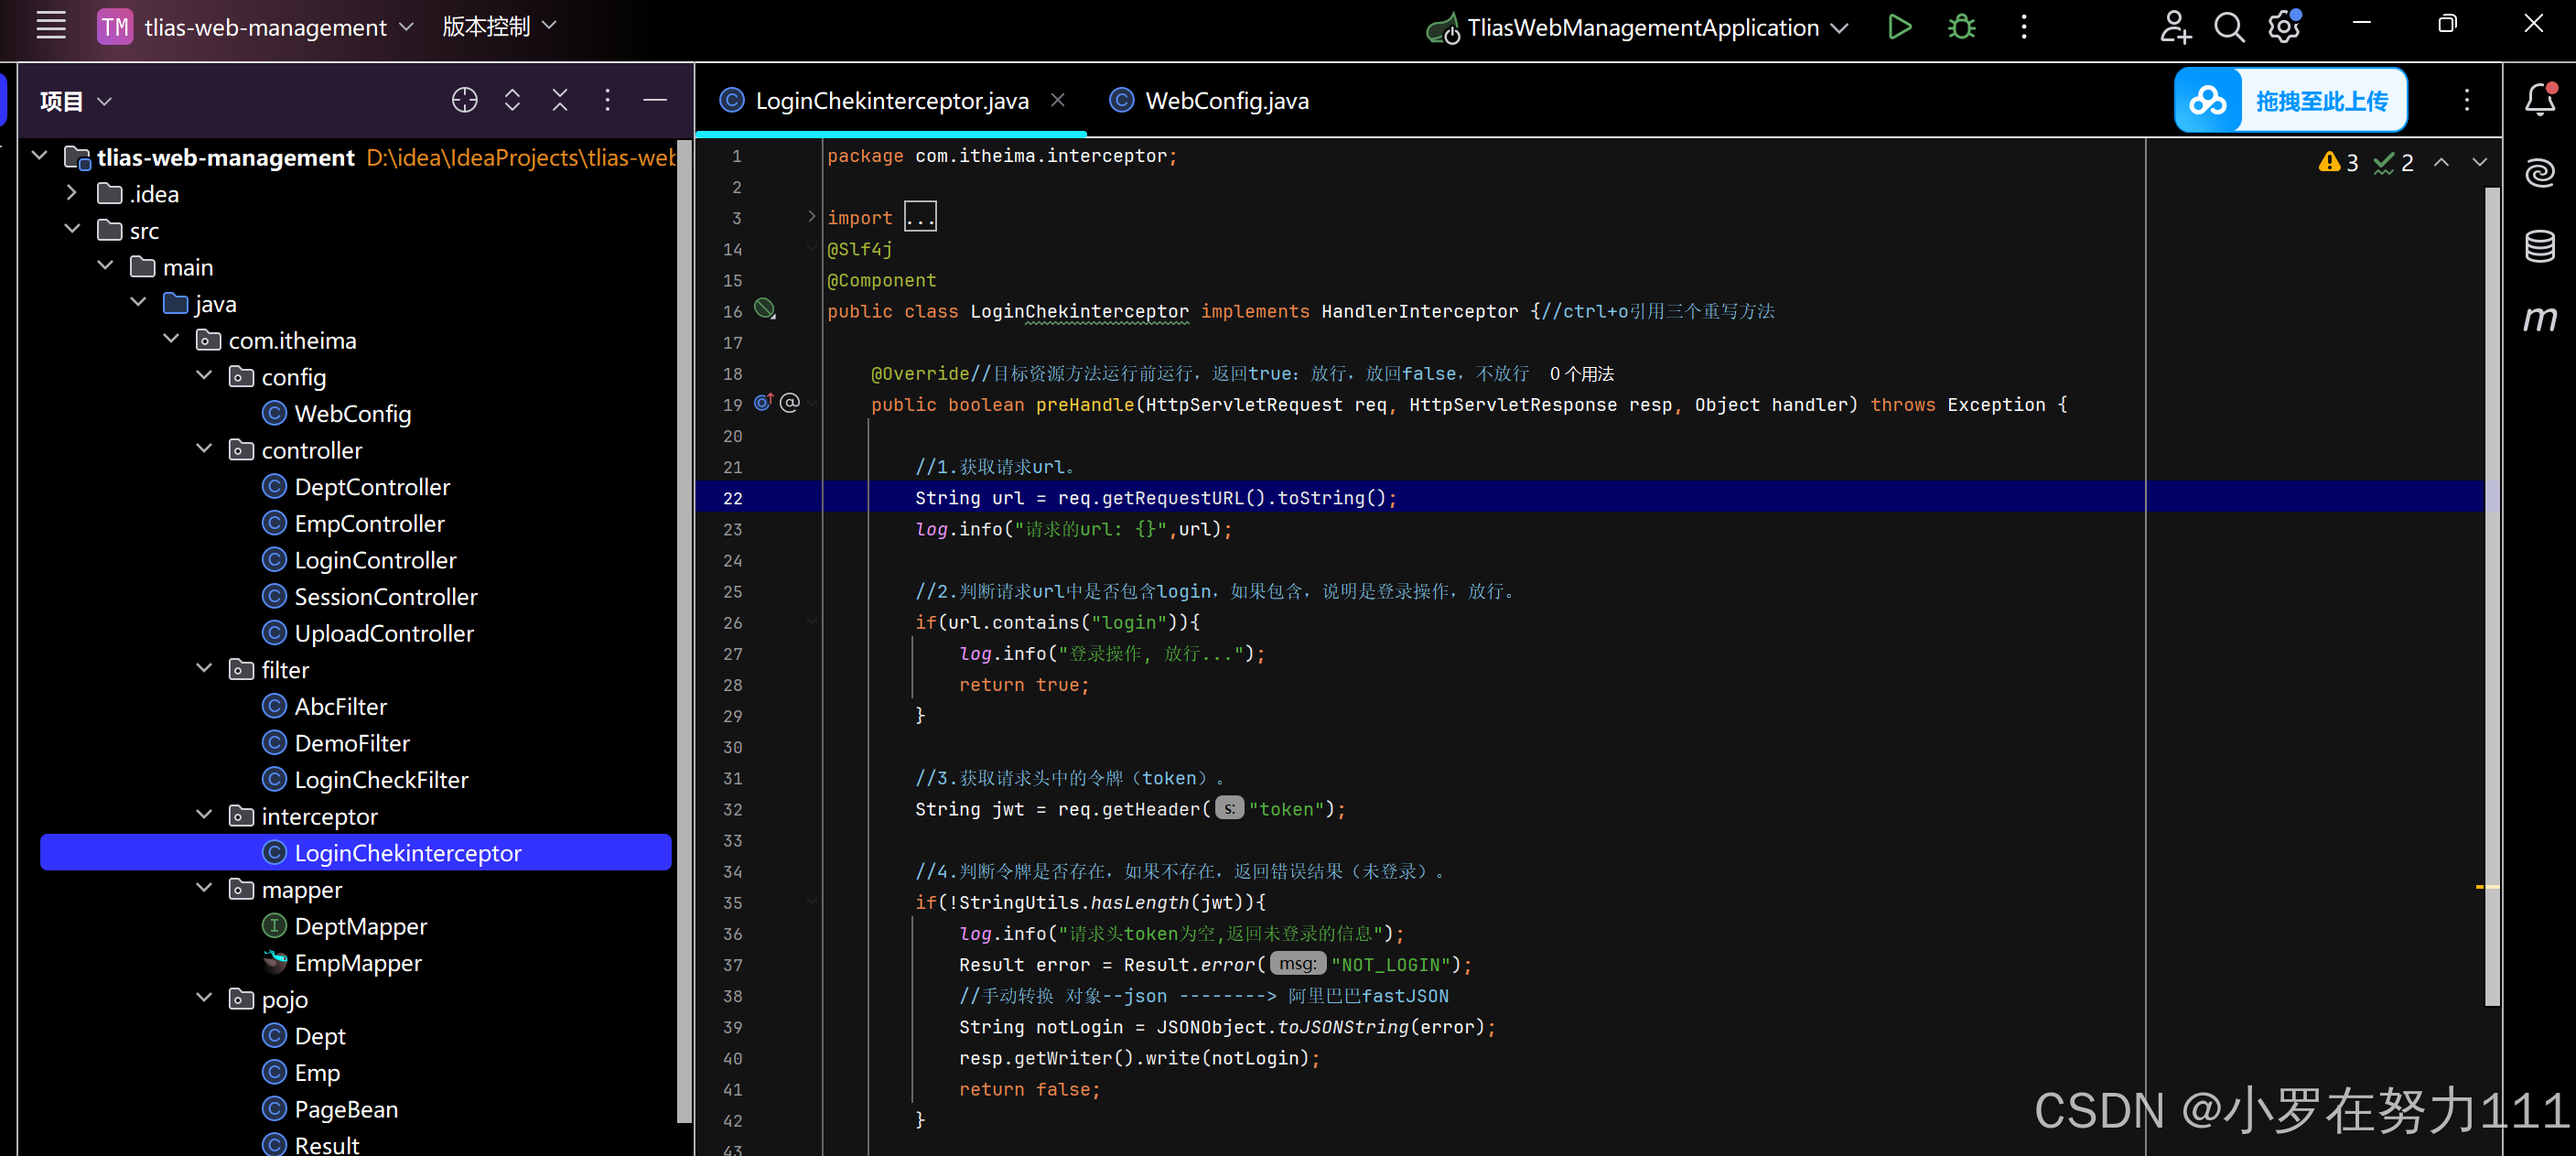This screenshot has width=2576, height=1156.
Task: Toggle import block fold on line 3
Action: tap(811, 217)
